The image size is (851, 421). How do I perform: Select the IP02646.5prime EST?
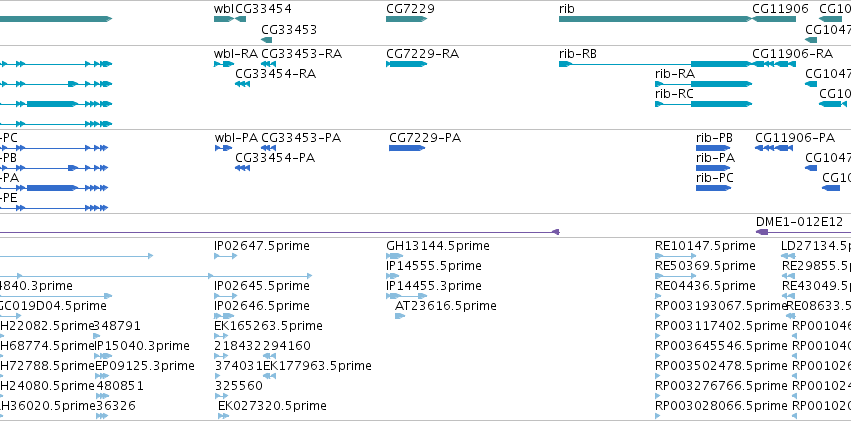coord(224,316)
